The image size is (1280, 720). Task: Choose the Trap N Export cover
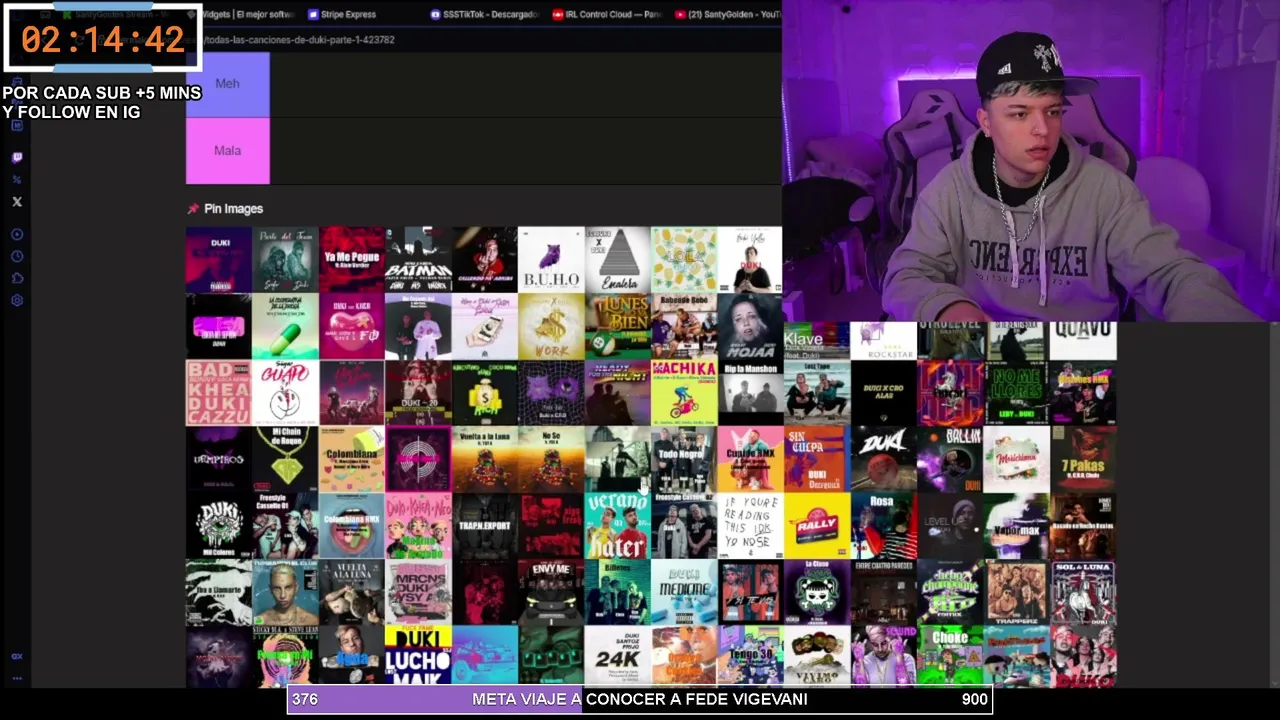(484, 526)
